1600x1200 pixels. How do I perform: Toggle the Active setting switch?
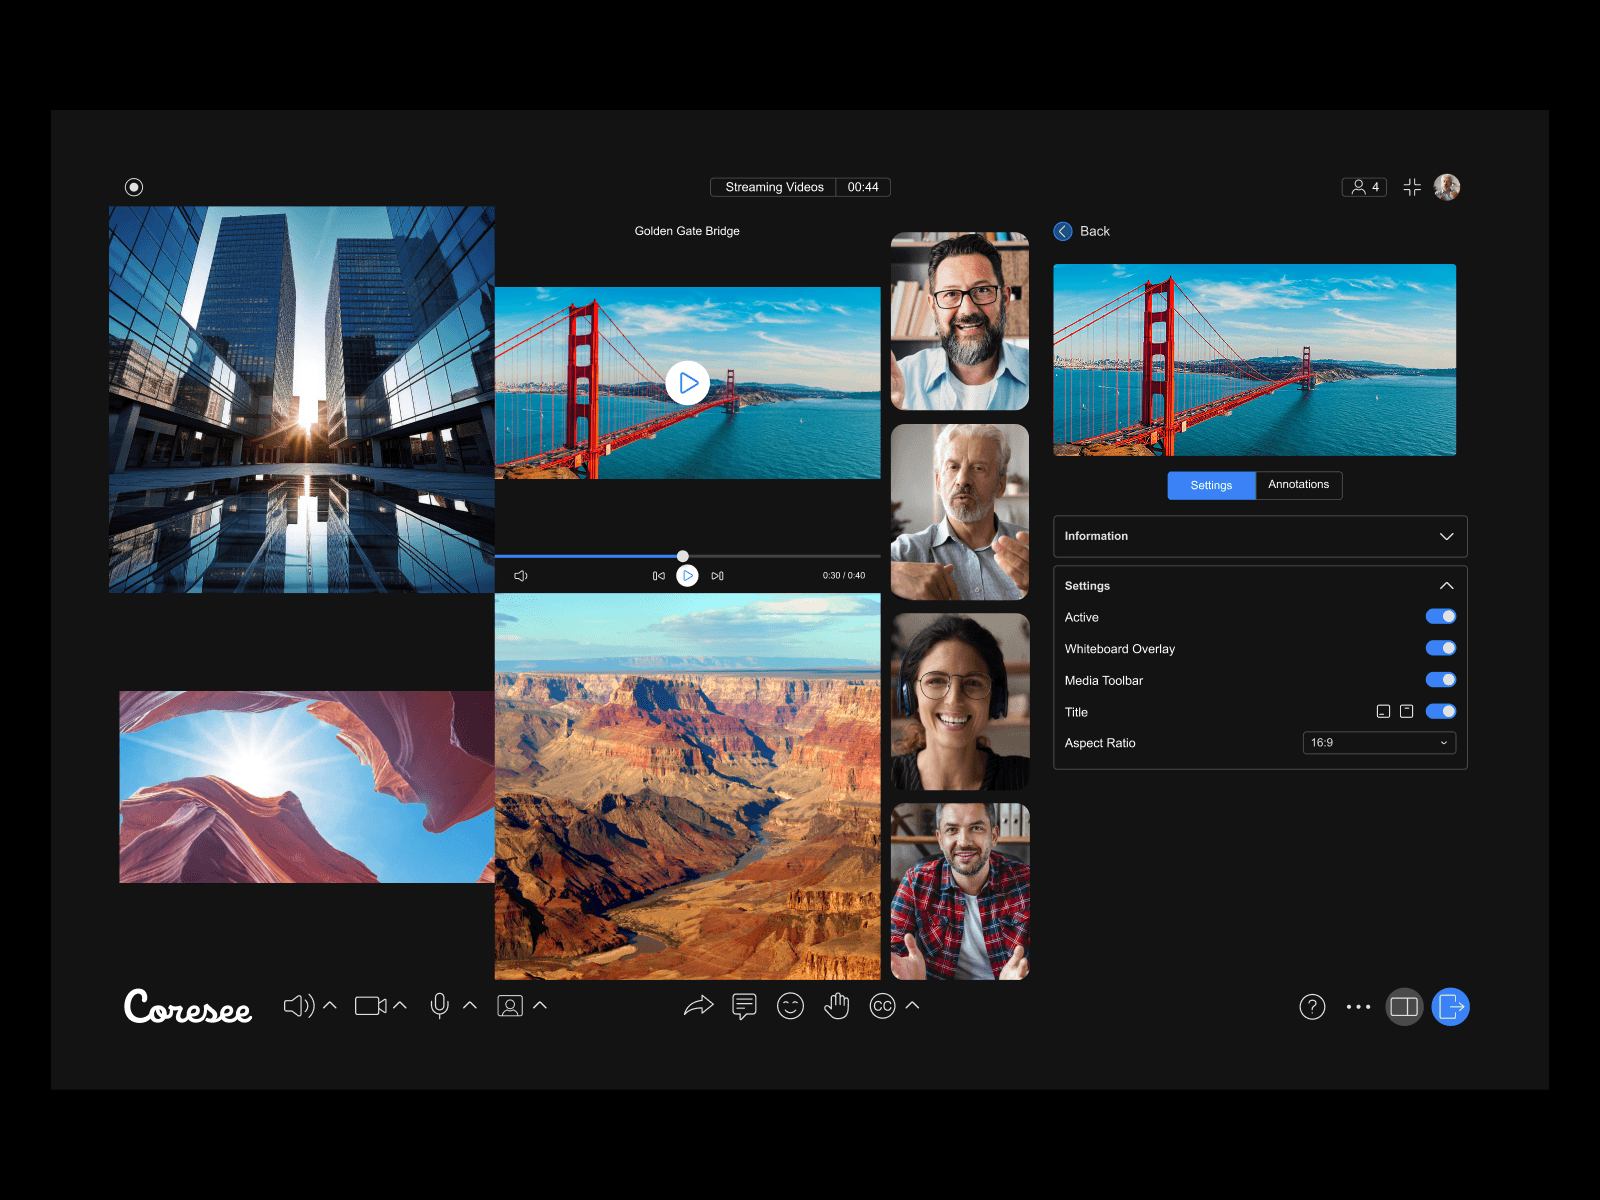[1441, 616]
